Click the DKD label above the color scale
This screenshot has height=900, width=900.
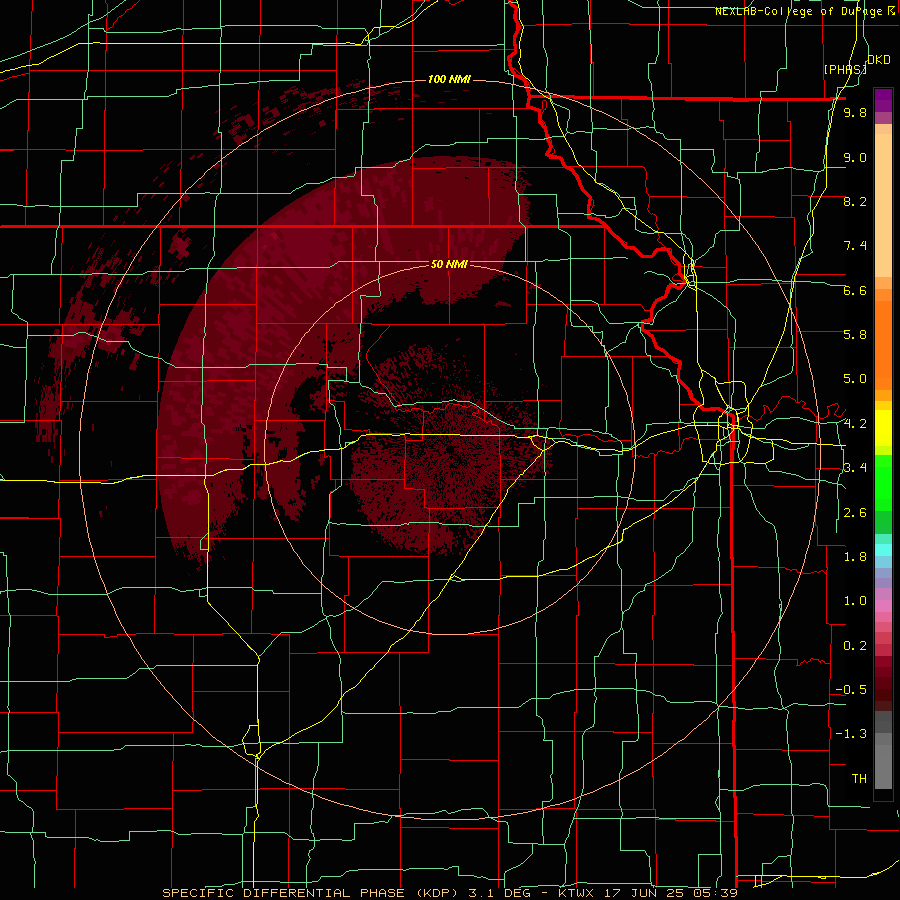pos(879,60)
